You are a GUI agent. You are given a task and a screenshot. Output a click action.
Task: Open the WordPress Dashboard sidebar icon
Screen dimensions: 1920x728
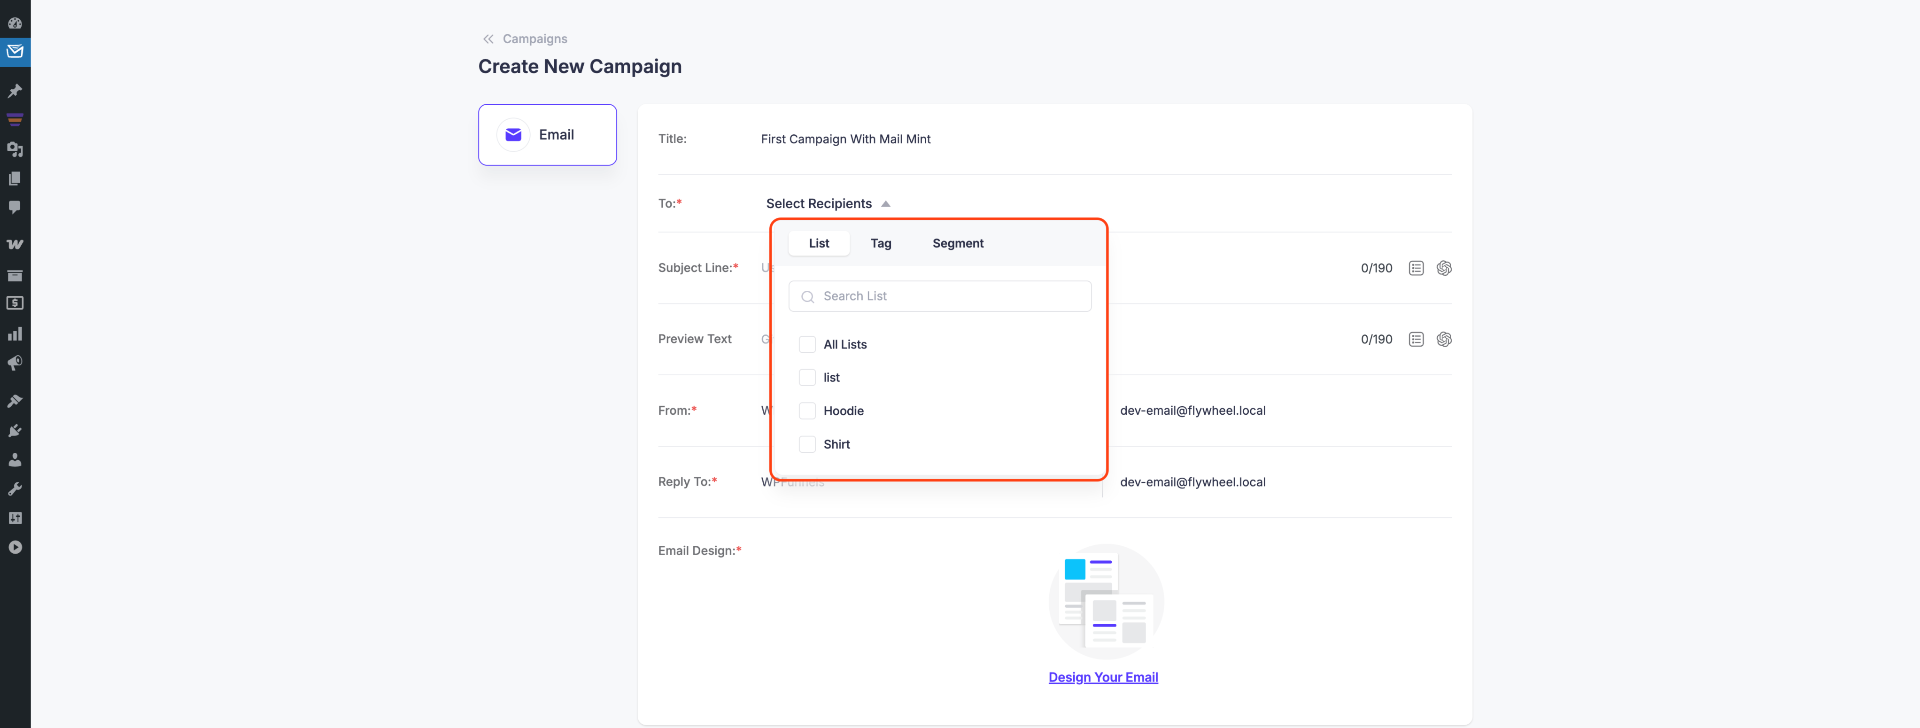click(15, 22)
